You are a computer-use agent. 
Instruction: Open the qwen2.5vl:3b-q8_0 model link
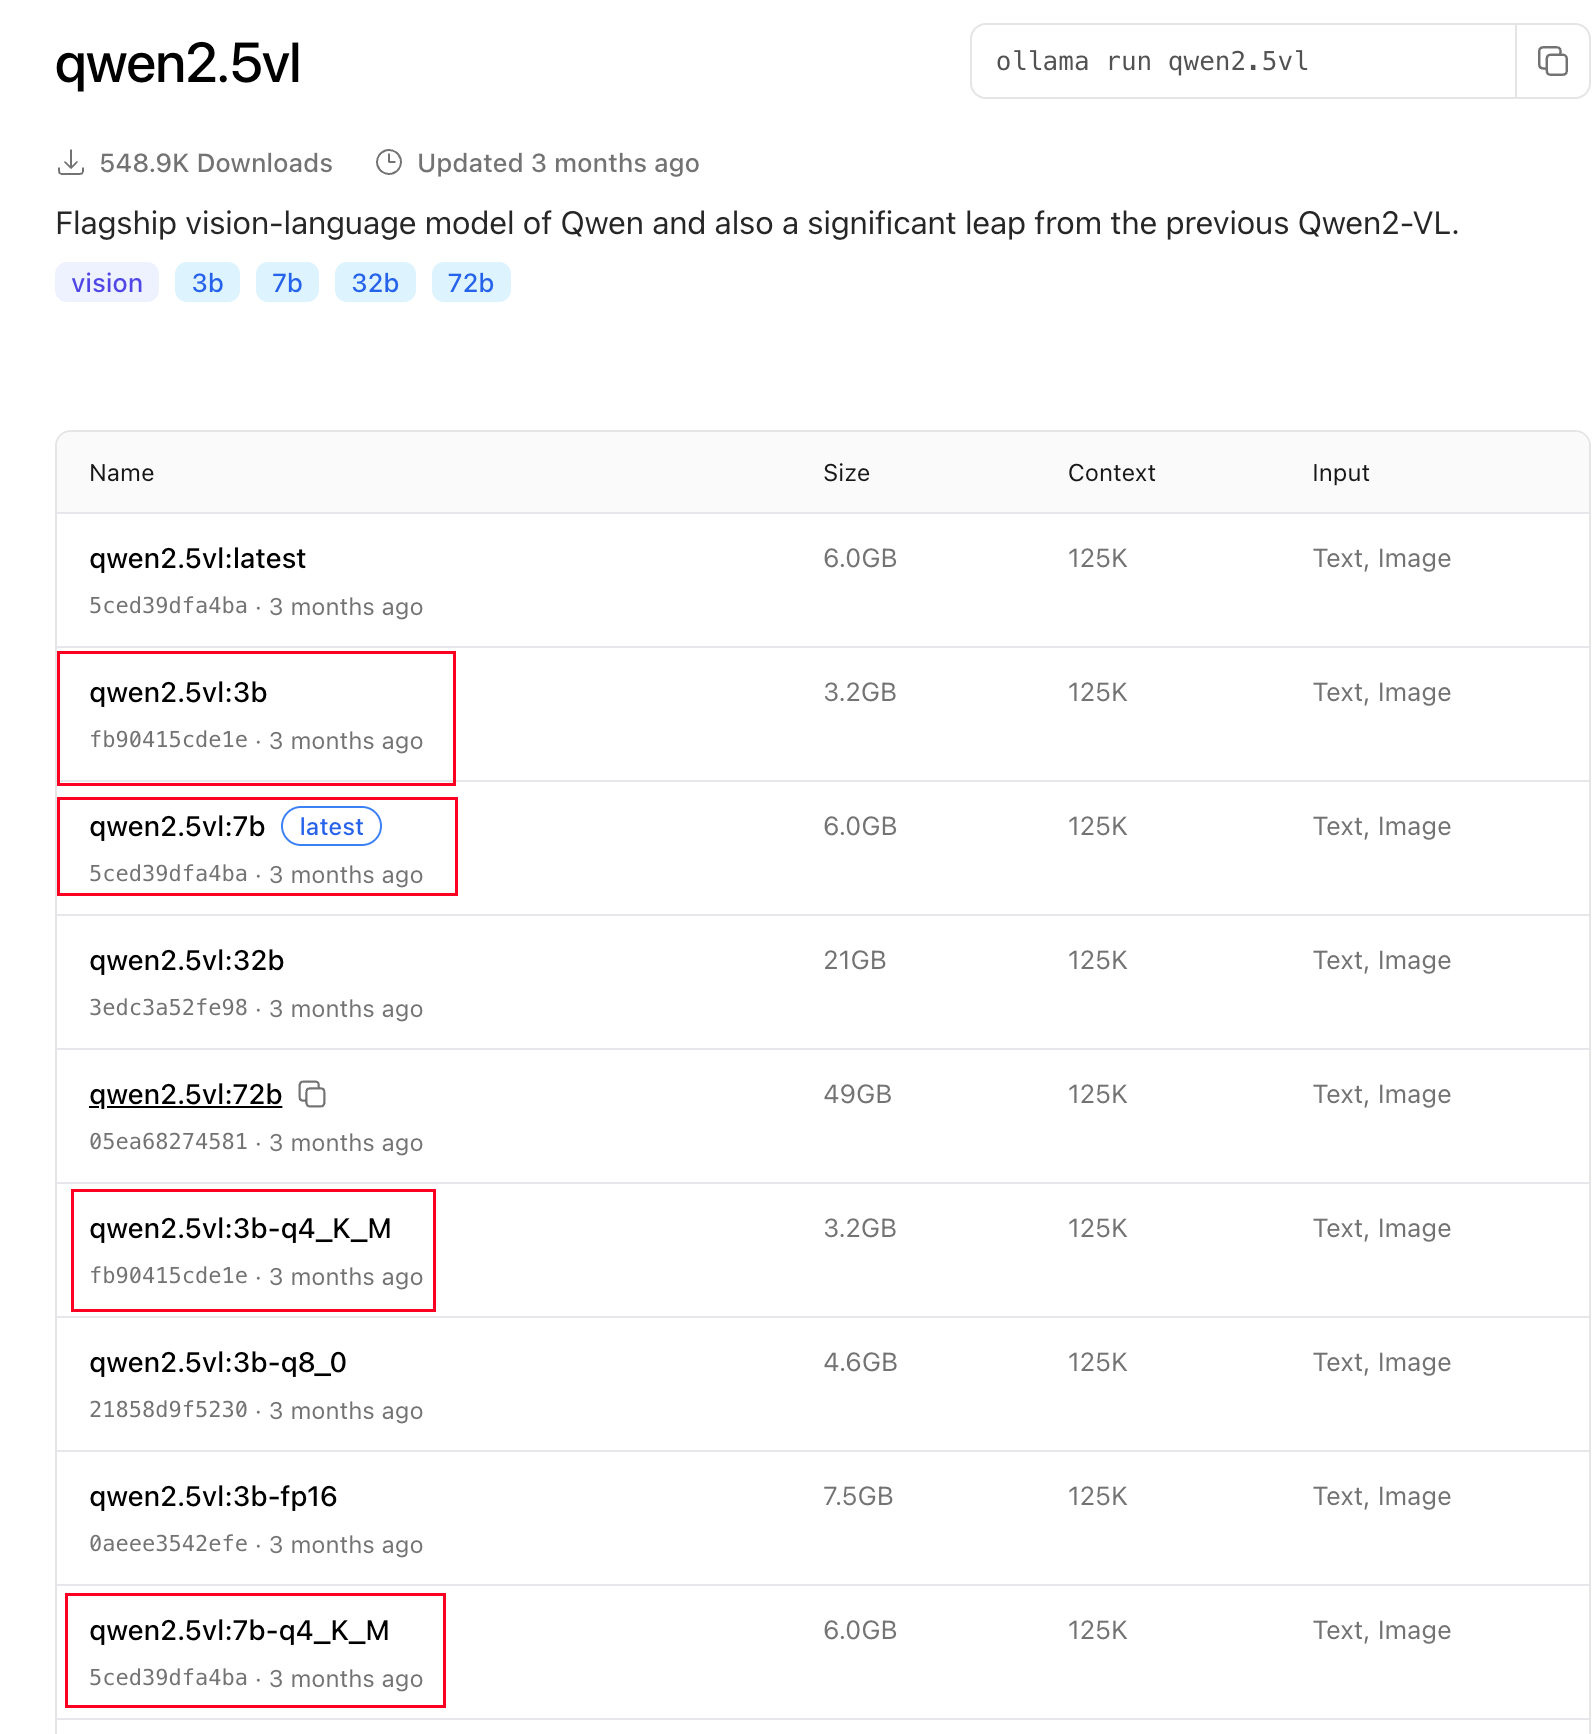[218, 1362]
